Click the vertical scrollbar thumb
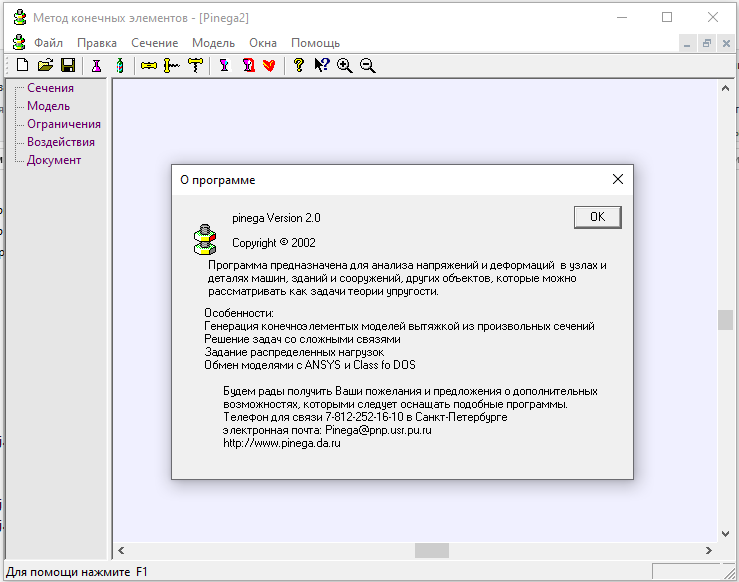Viewport: 739px width, 582px height. click(x=725, y=320)
